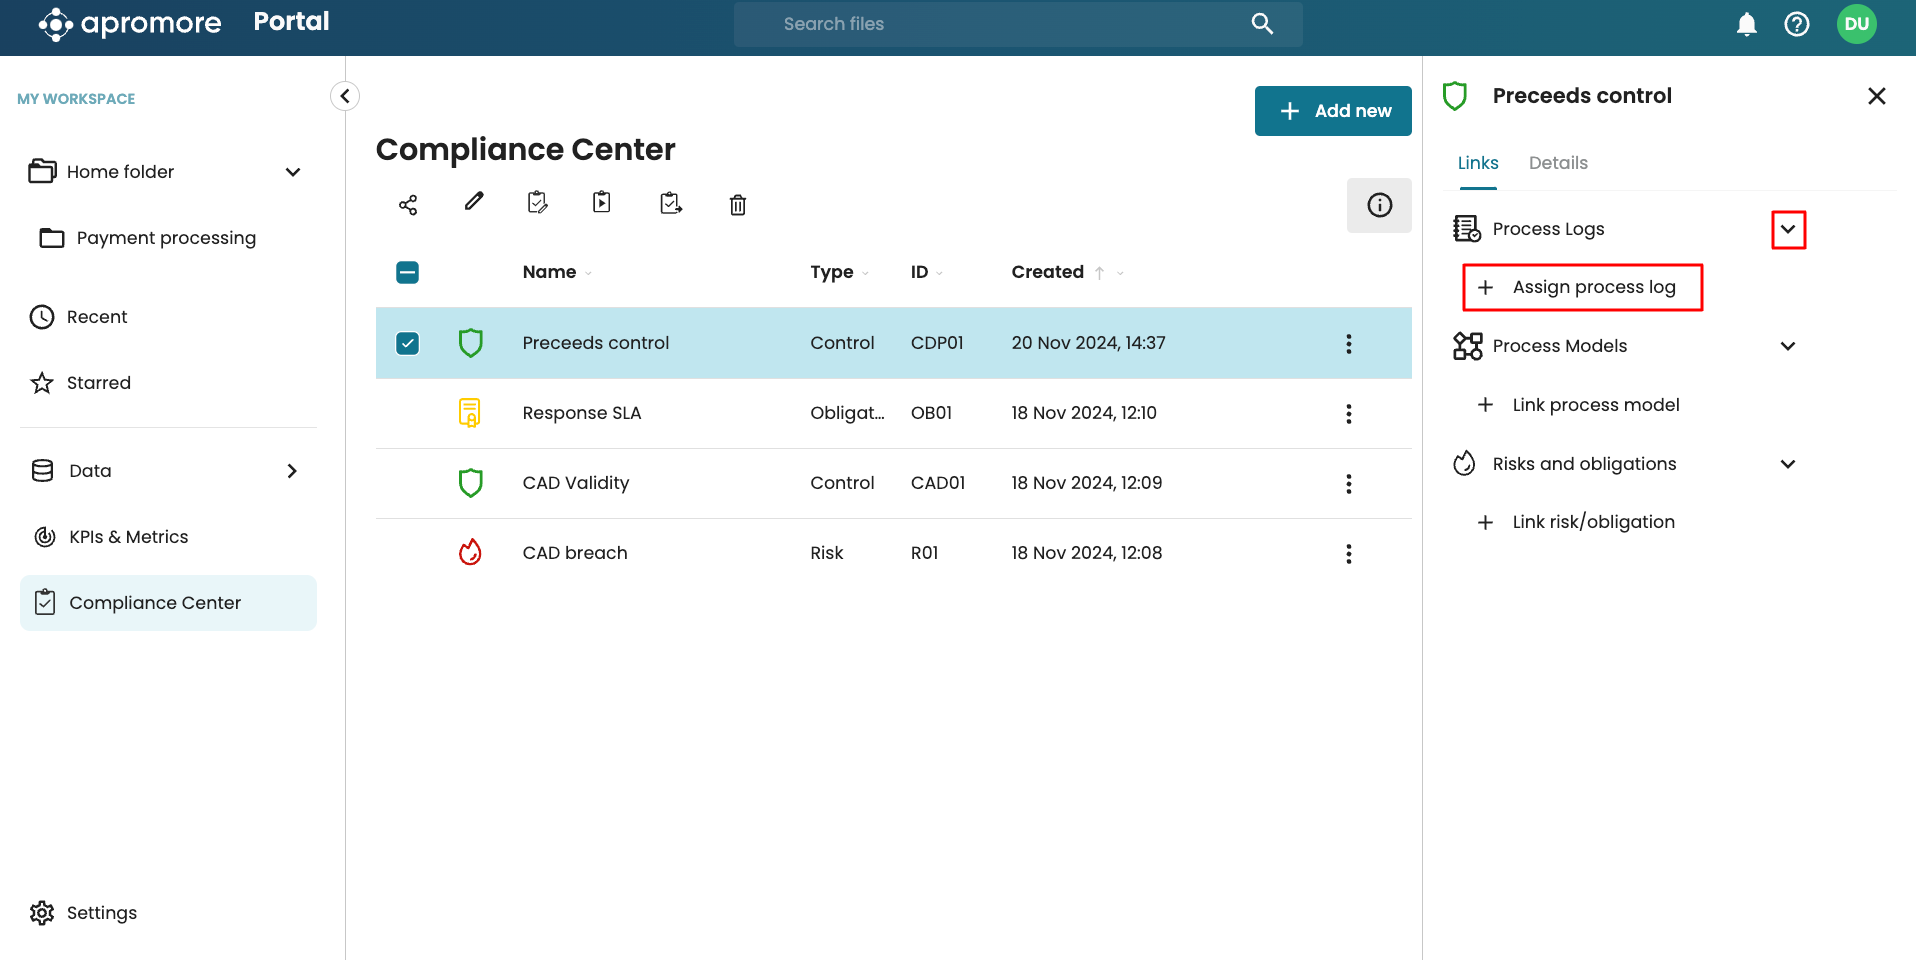The width and height of the screenshot is (1916, 960).
Task: Open the info panel icon
Action: point(1379,205)
